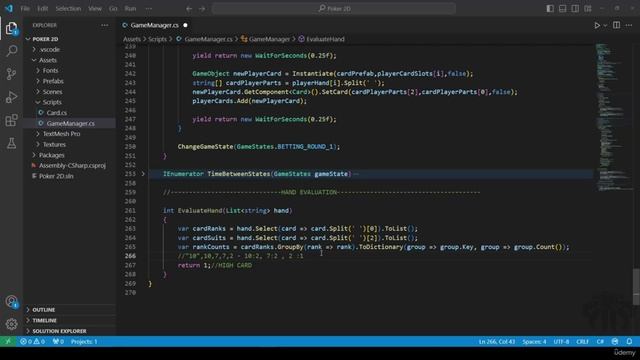Image resolution: width=640 pixels, height=360 pixels.
Task: Open Card.cs file in explorer
Action: [x=69, y=113]
